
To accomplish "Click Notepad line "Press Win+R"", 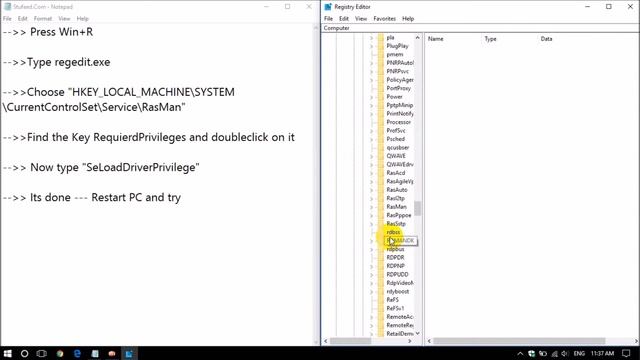I will coord(48,32).
